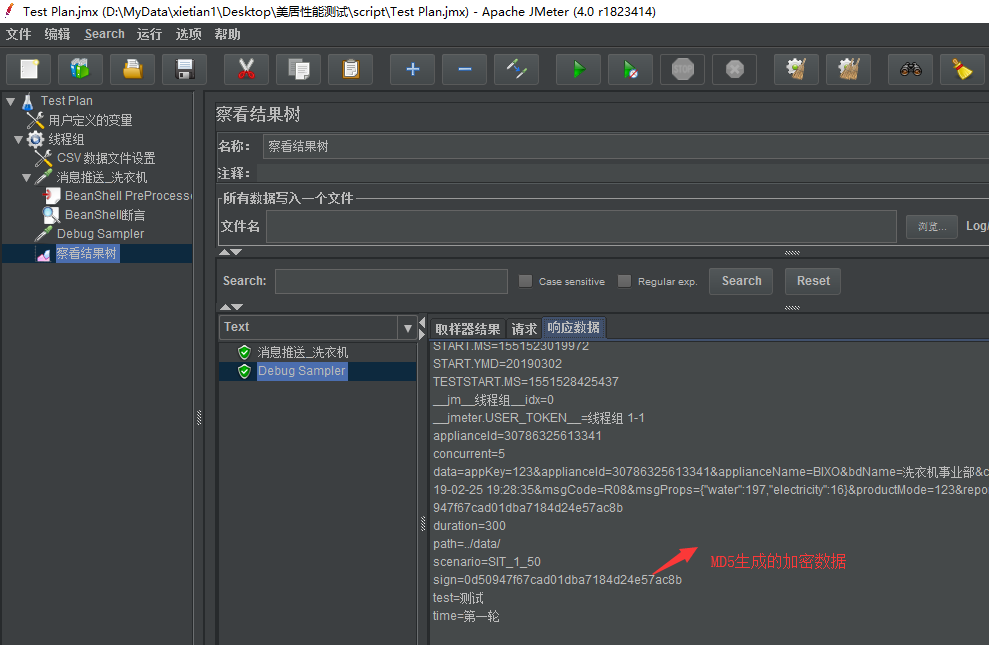Switch to the 请求 tab
Image resolution: width=989 pixels, height=645 pixels.
tap(524, 328)
